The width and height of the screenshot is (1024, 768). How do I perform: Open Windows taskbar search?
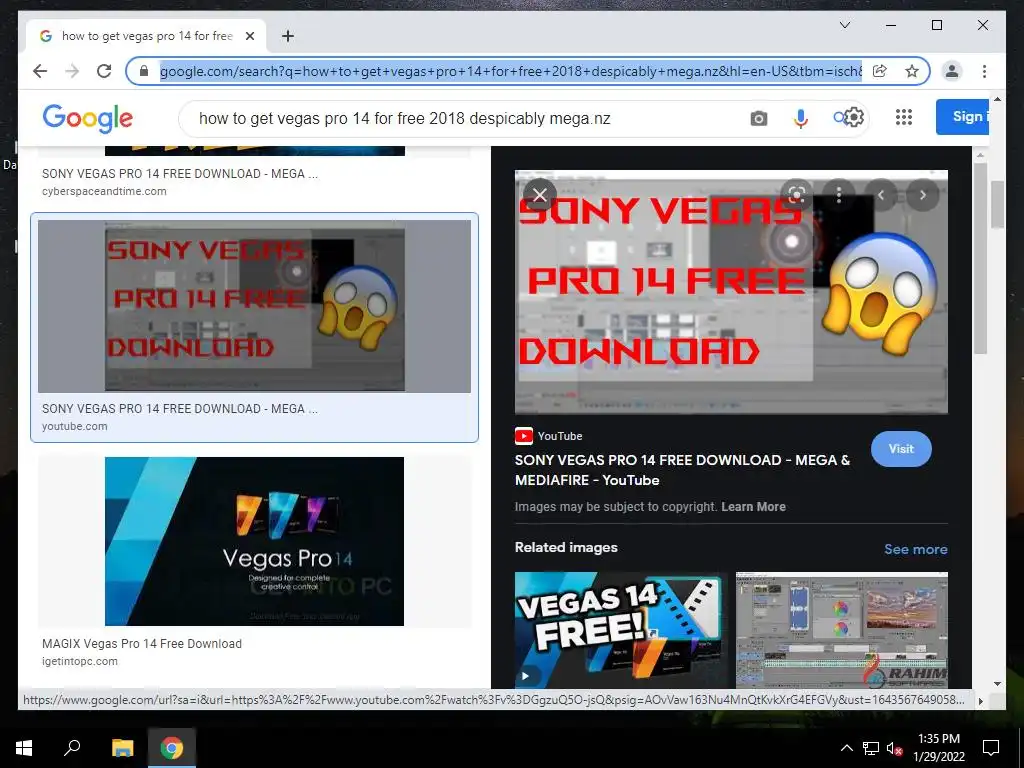(x=72, y=748)
